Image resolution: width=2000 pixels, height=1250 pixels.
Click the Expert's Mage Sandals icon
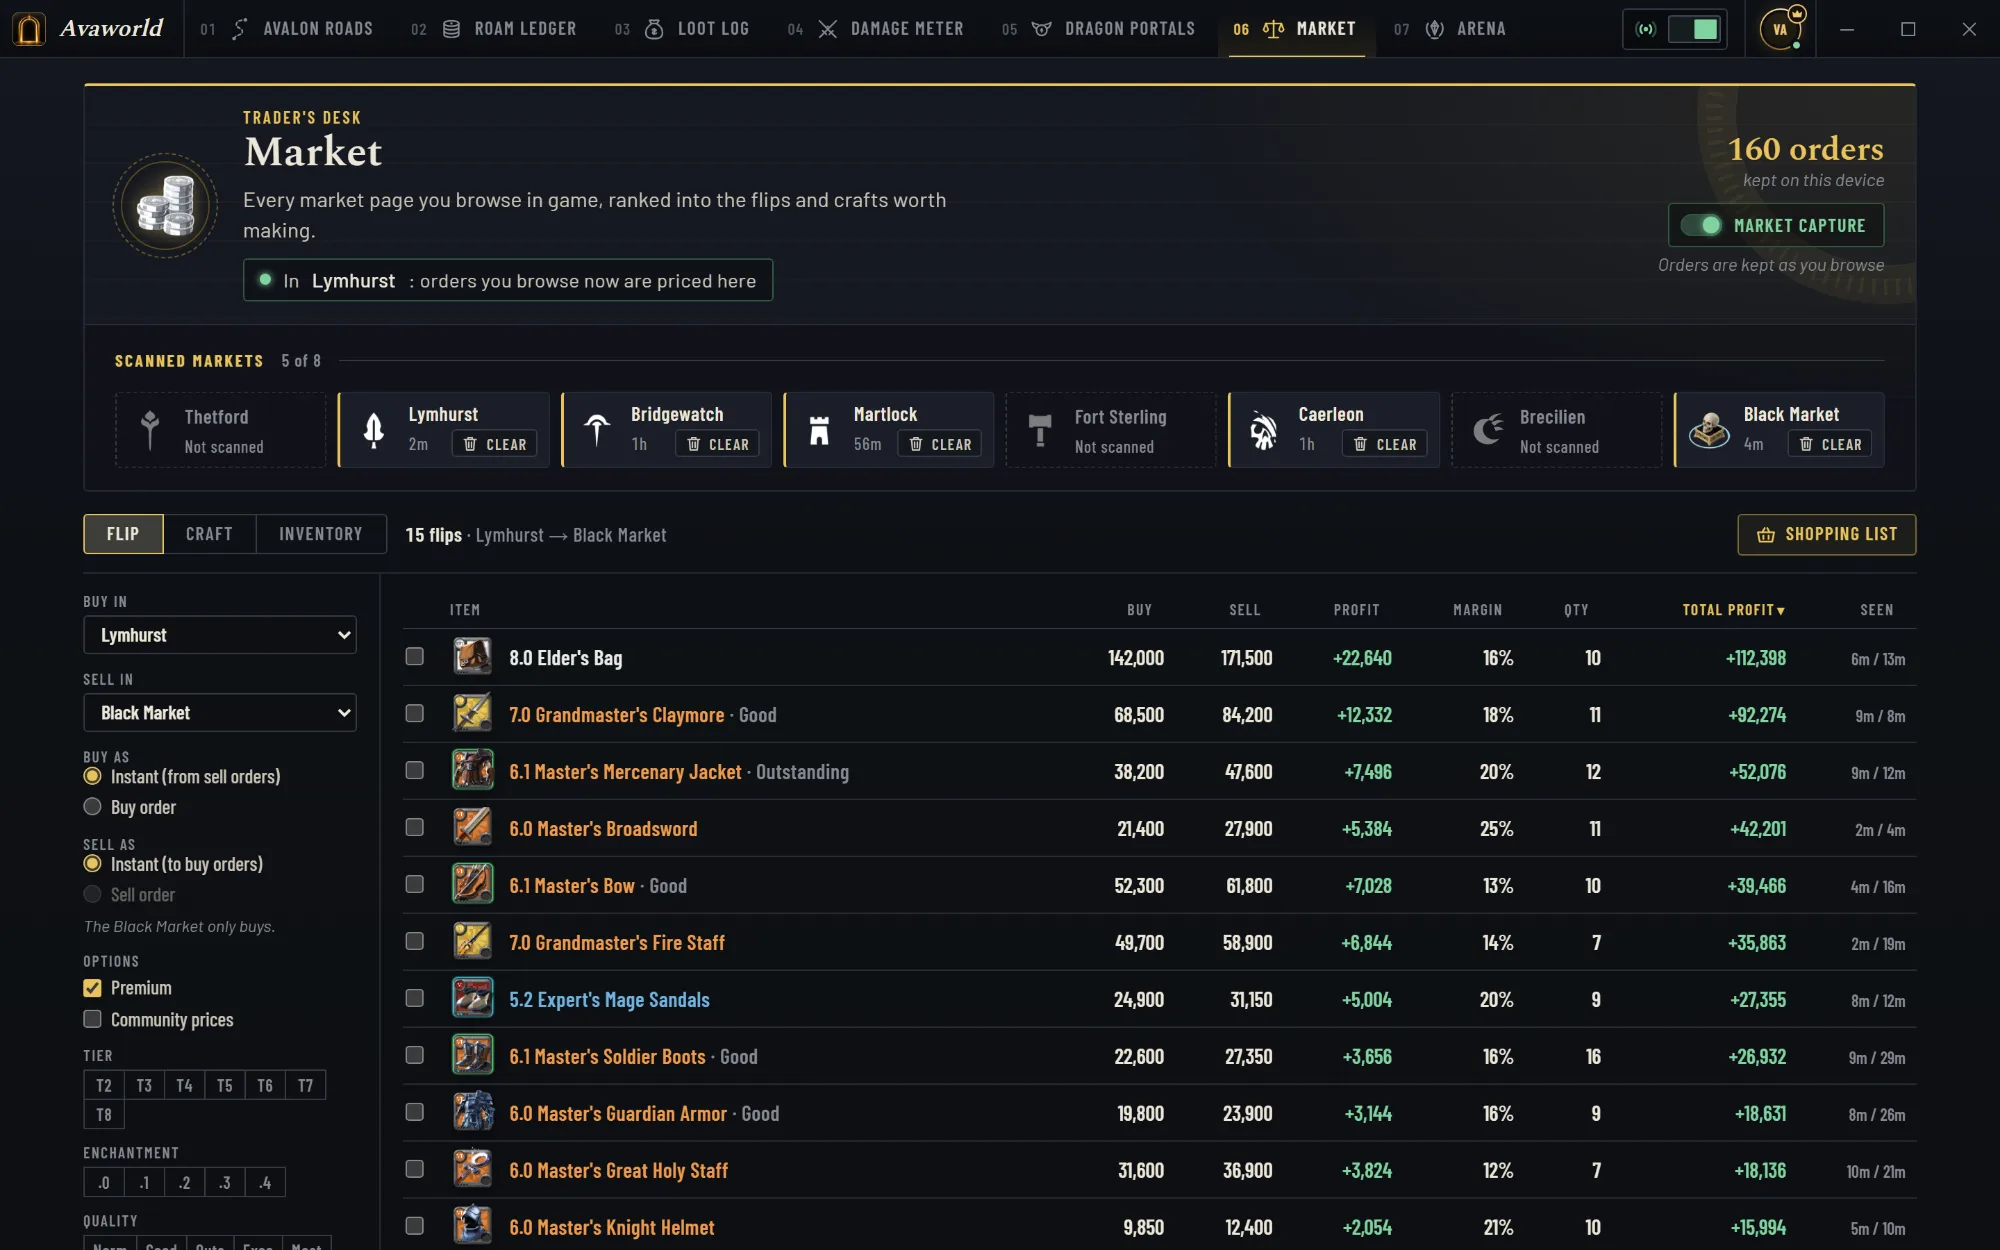(x=472, y=999)
